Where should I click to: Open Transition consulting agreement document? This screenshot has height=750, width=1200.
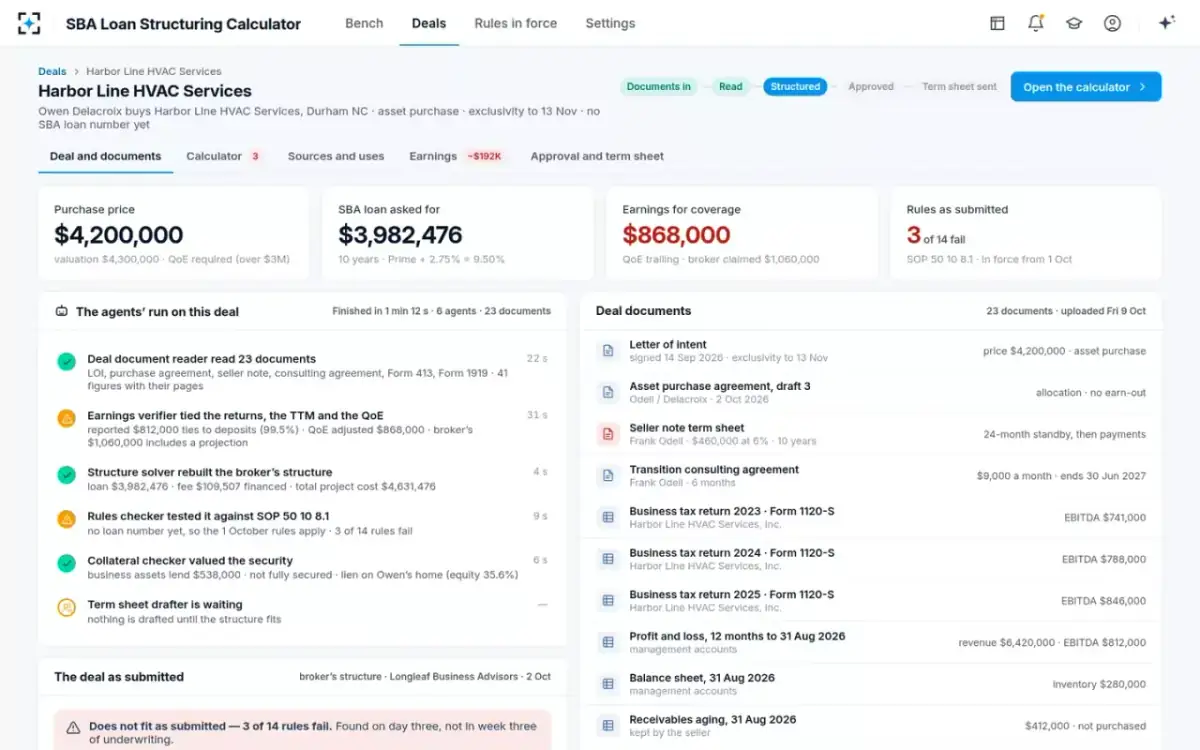[871, 476]
